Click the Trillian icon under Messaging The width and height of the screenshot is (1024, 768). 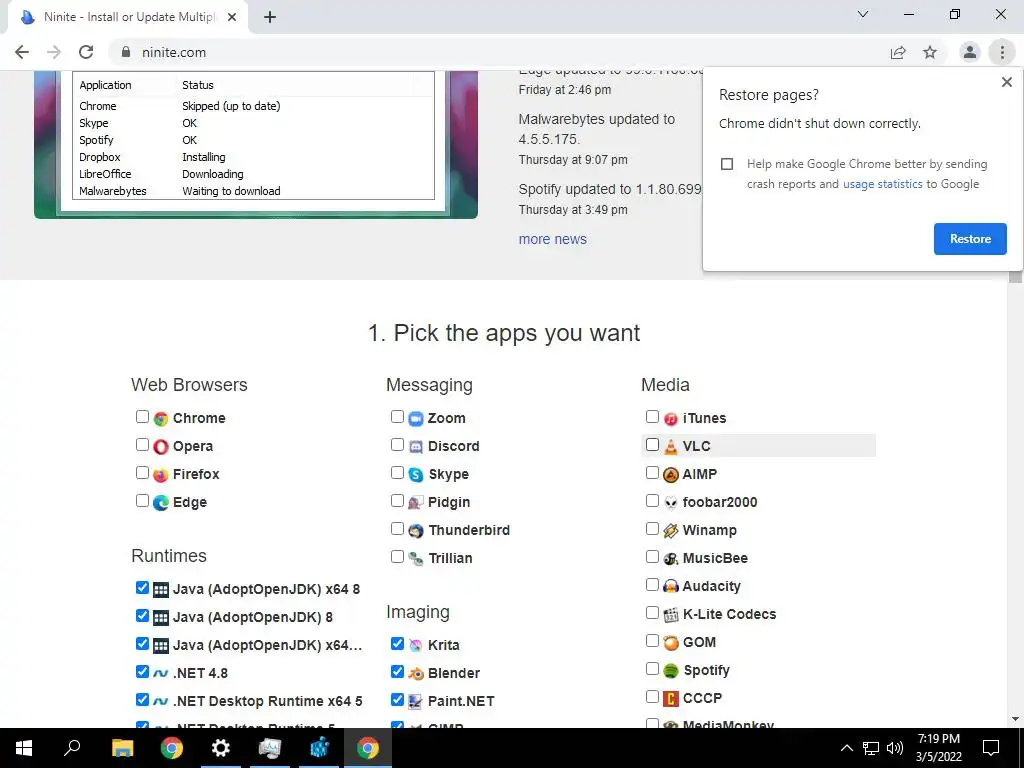click(x=416, y=559)
